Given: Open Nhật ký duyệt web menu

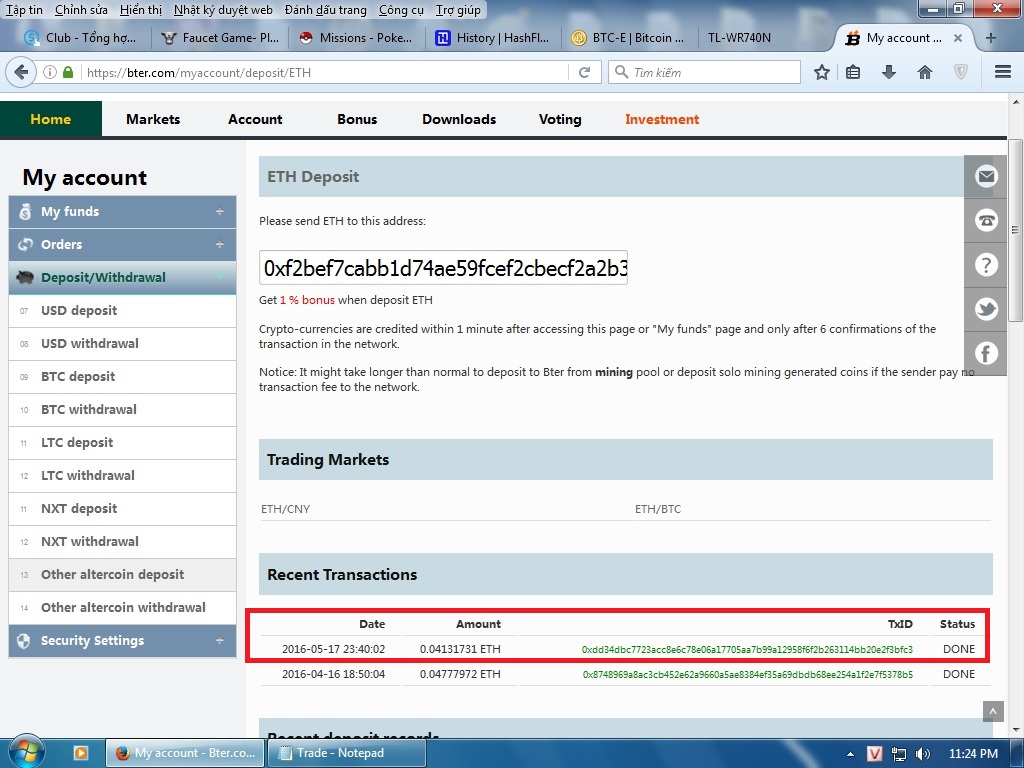Looking at the screenshot, I should tap(223, 10).
